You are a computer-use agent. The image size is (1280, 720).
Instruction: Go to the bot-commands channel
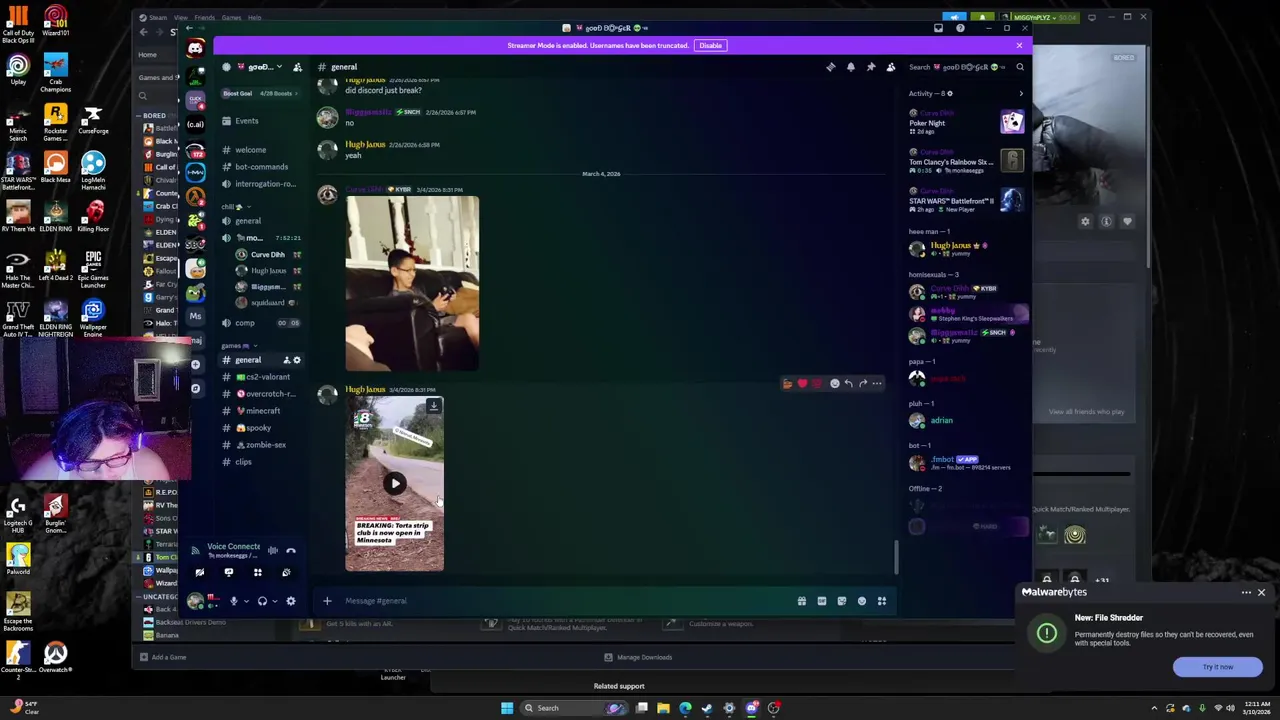261,167
